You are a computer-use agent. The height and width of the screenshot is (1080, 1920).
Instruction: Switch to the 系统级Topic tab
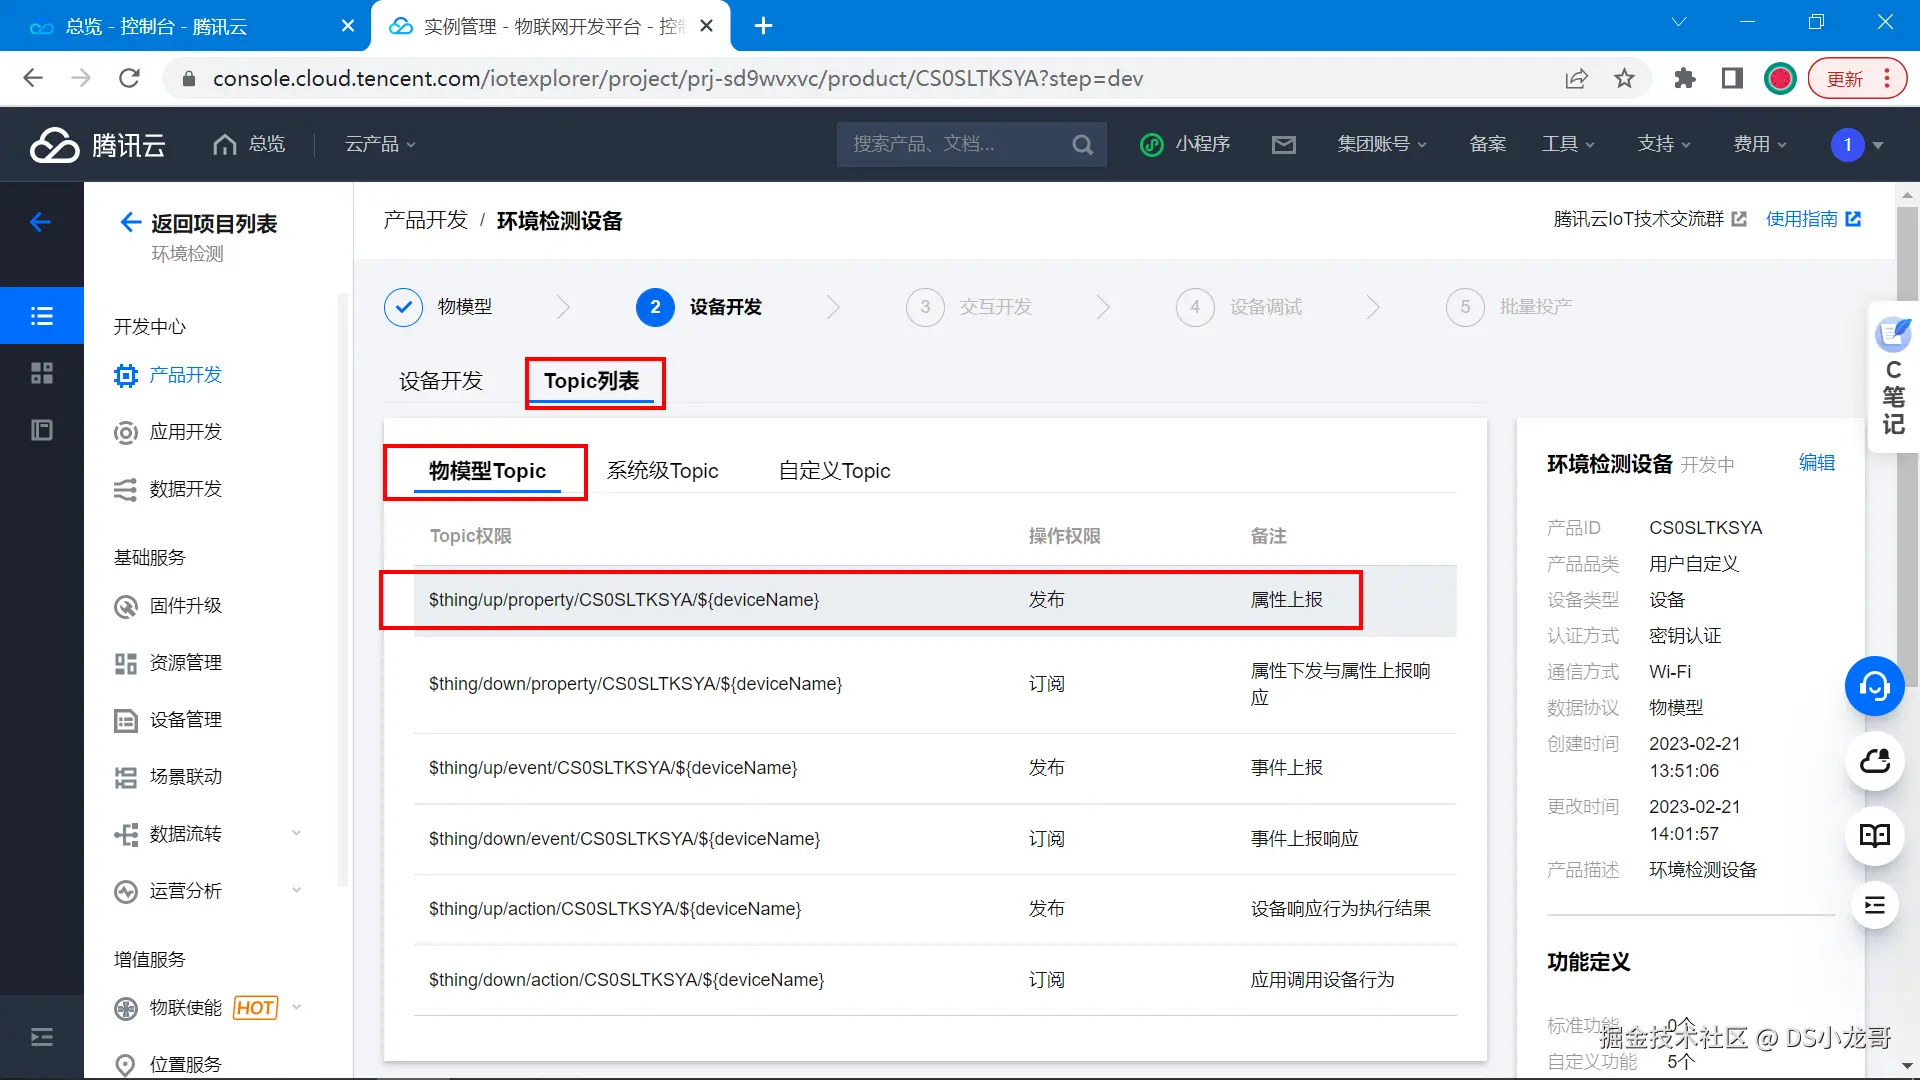662,471
